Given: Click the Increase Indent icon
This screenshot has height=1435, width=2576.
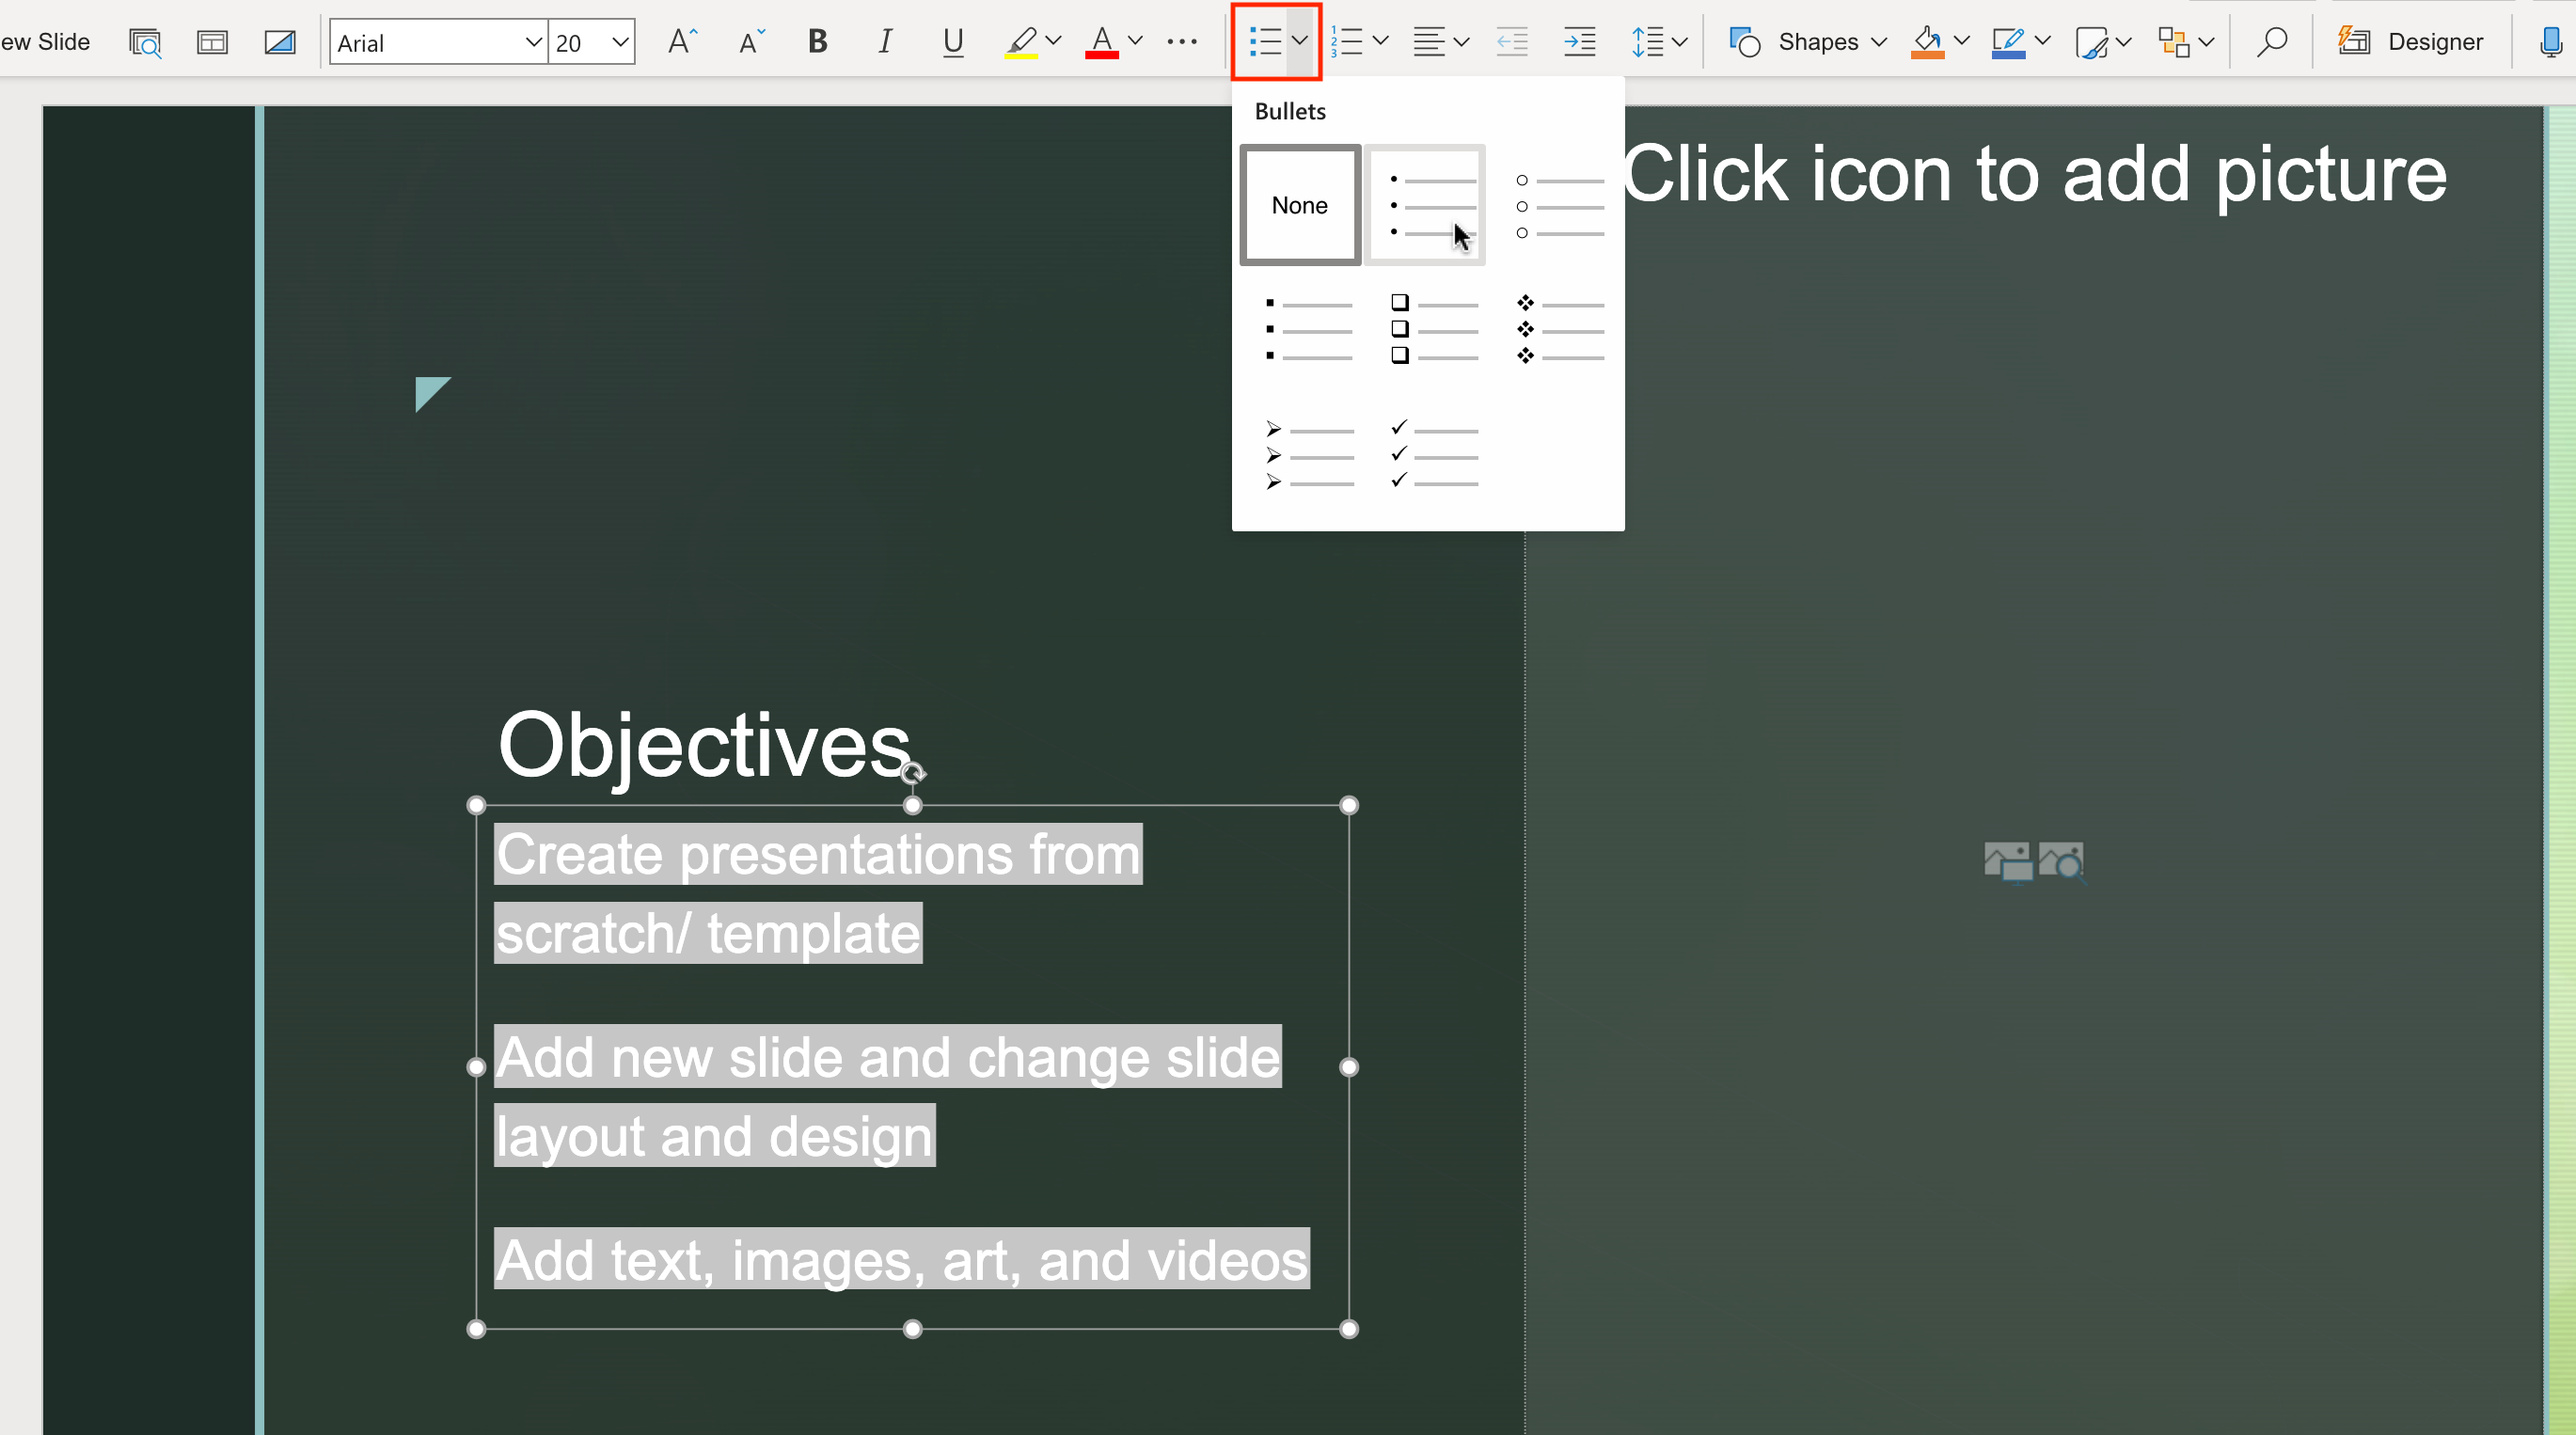Looking at the screenshot, I should tap(1579, 42).
